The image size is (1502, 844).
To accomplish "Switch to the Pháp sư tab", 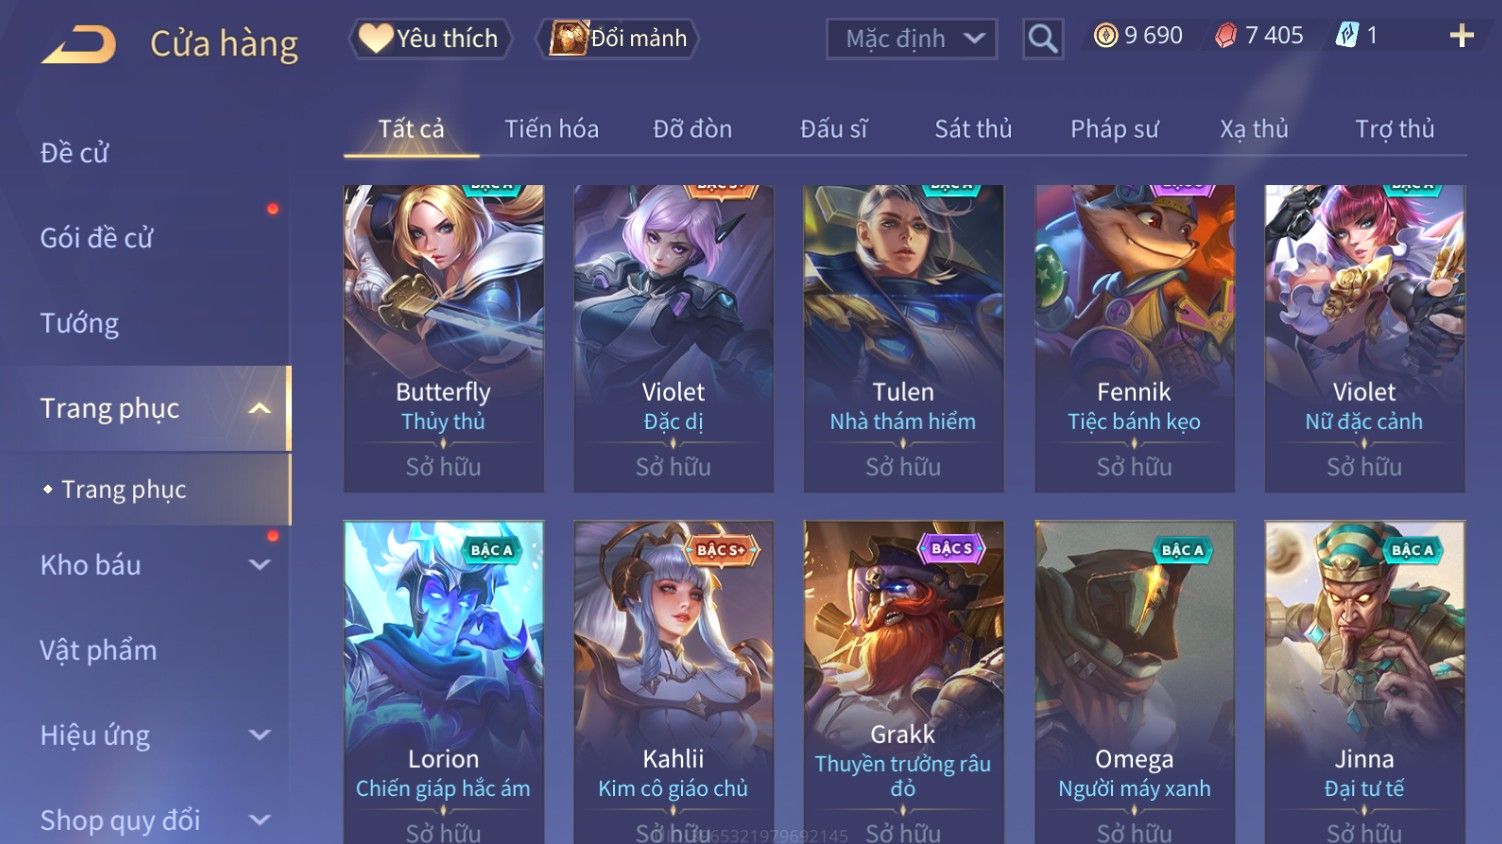I will pyautogui.click(x=1114, y=129).
